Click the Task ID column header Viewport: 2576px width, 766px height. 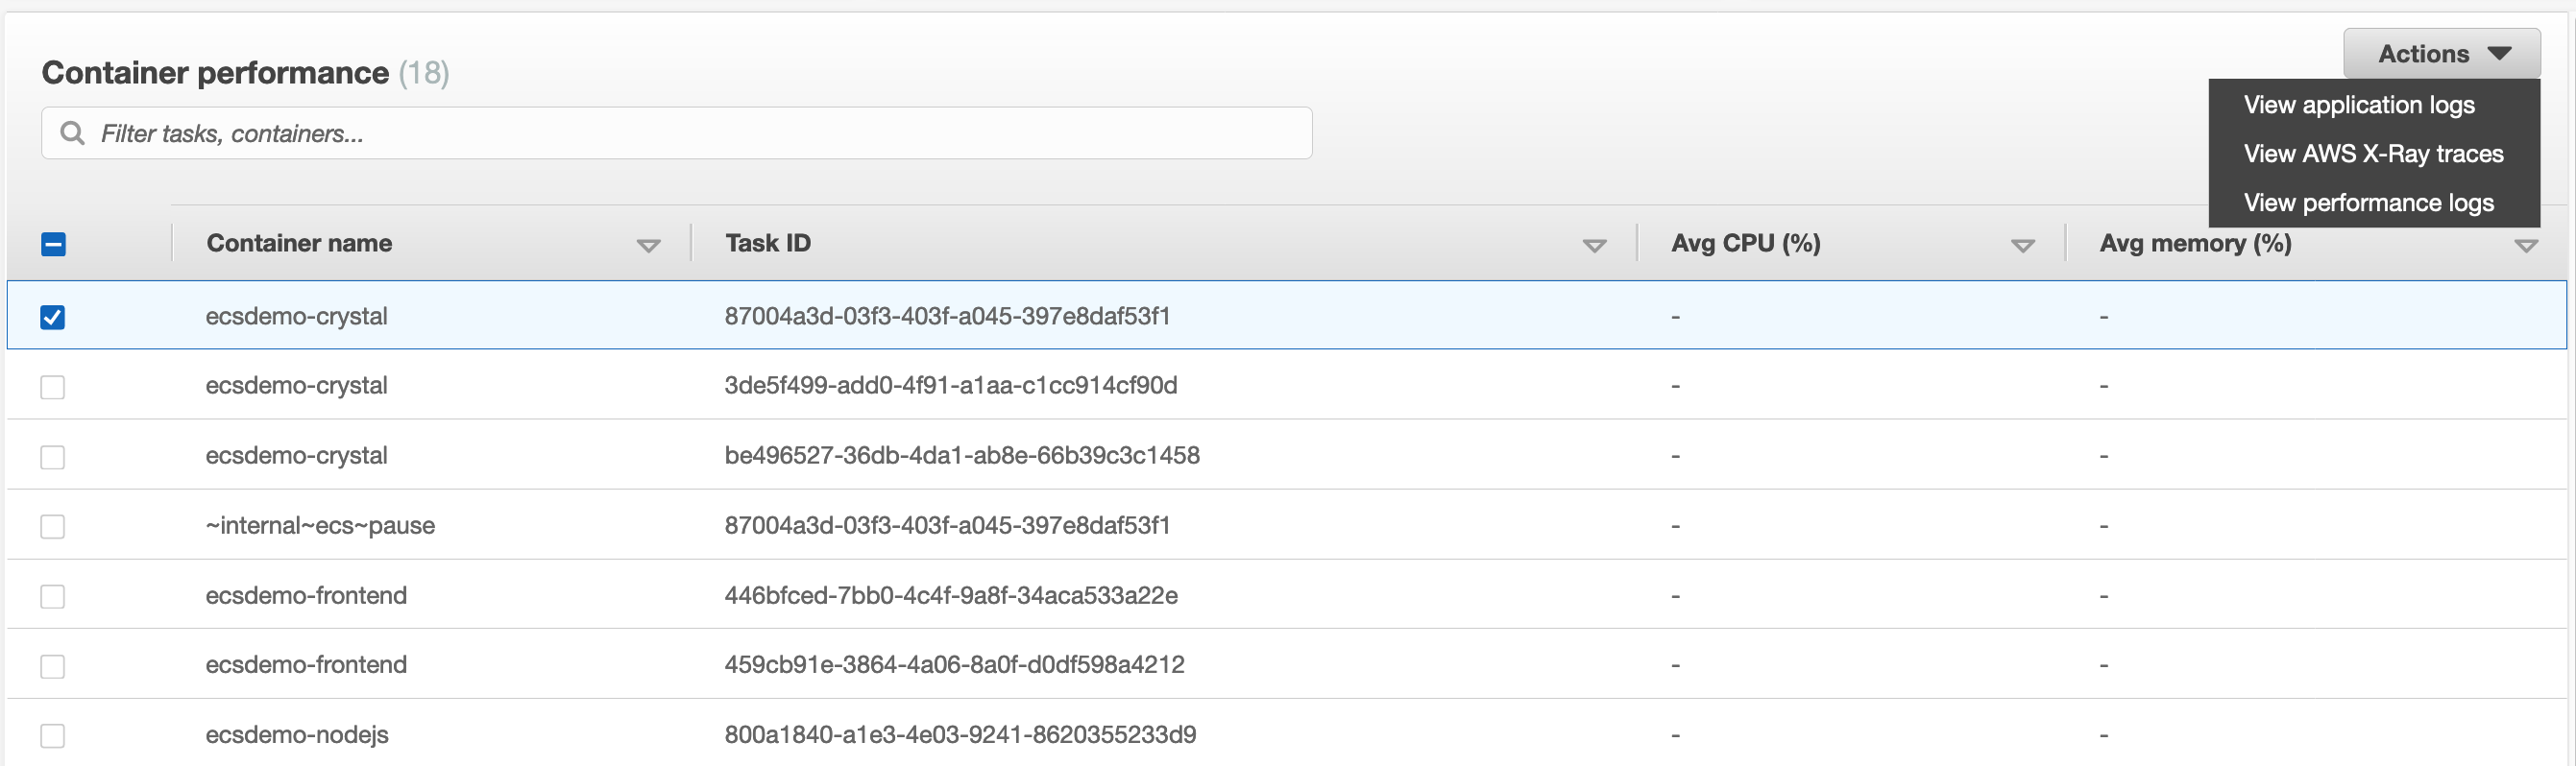(768, 243)
